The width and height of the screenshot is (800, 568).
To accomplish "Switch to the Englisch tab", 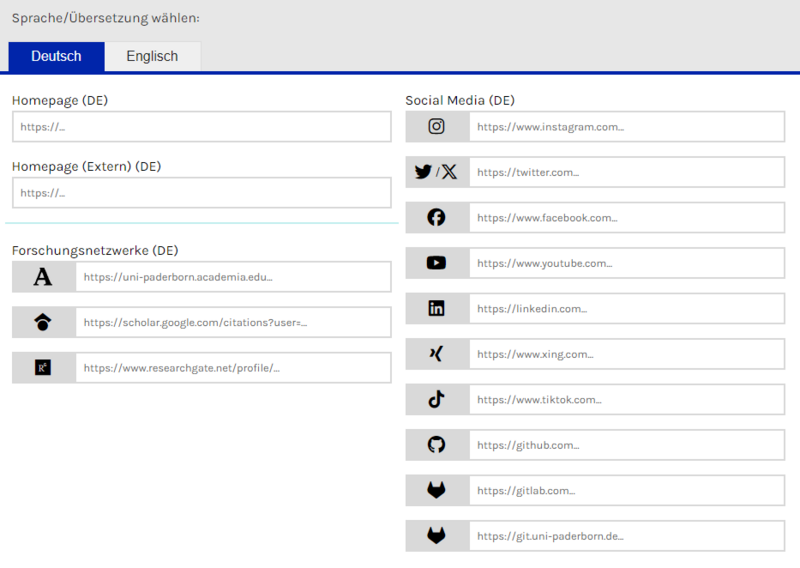I will (x=152, y=56).
